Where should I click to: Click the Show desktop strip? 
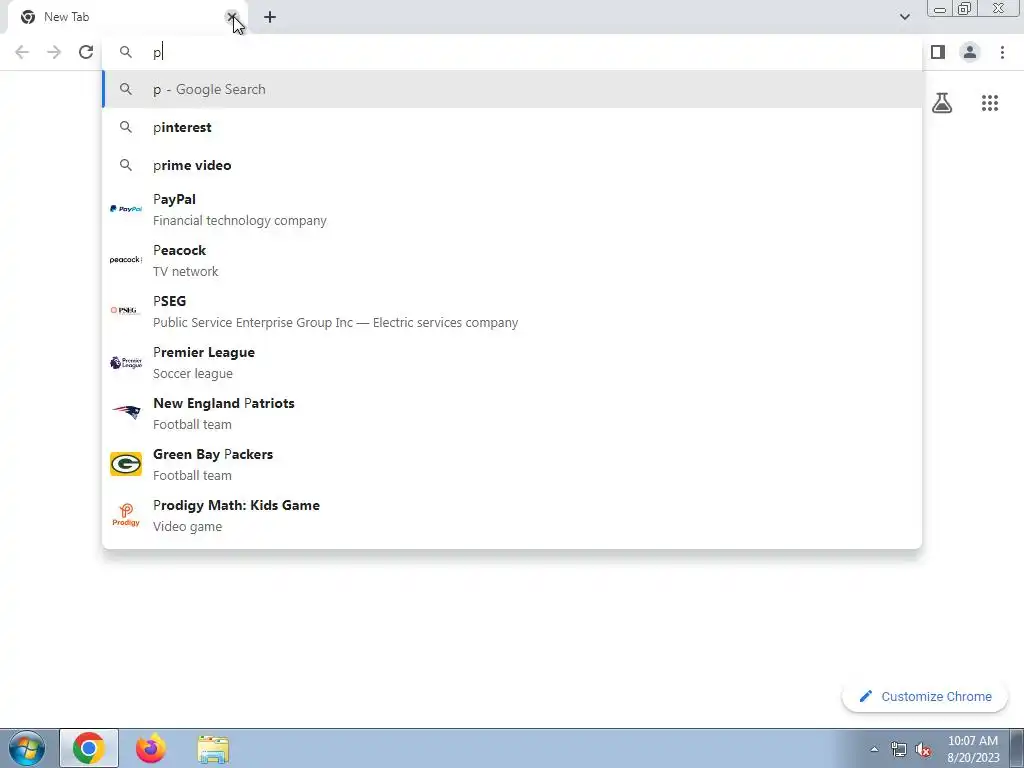(1017, 748)
